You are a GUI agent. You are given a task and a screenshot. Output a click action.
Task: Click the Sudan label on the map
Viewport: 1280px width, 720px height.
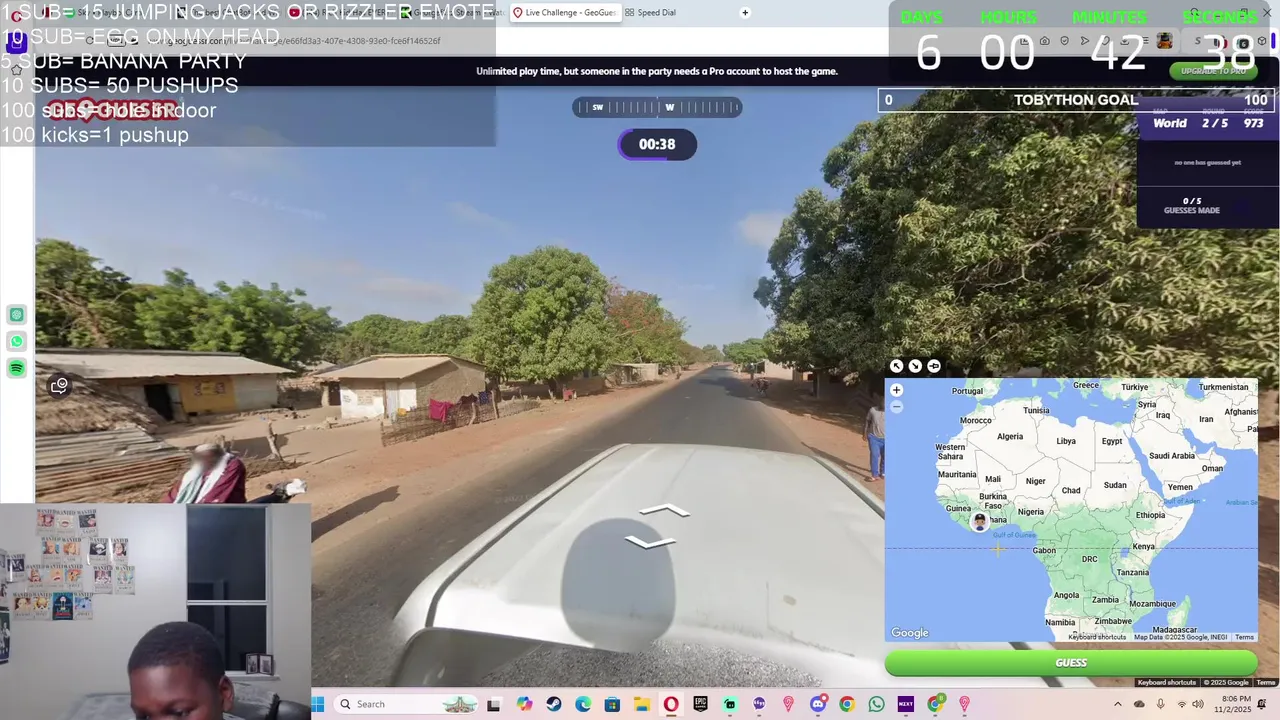(x=1115, y=485)
